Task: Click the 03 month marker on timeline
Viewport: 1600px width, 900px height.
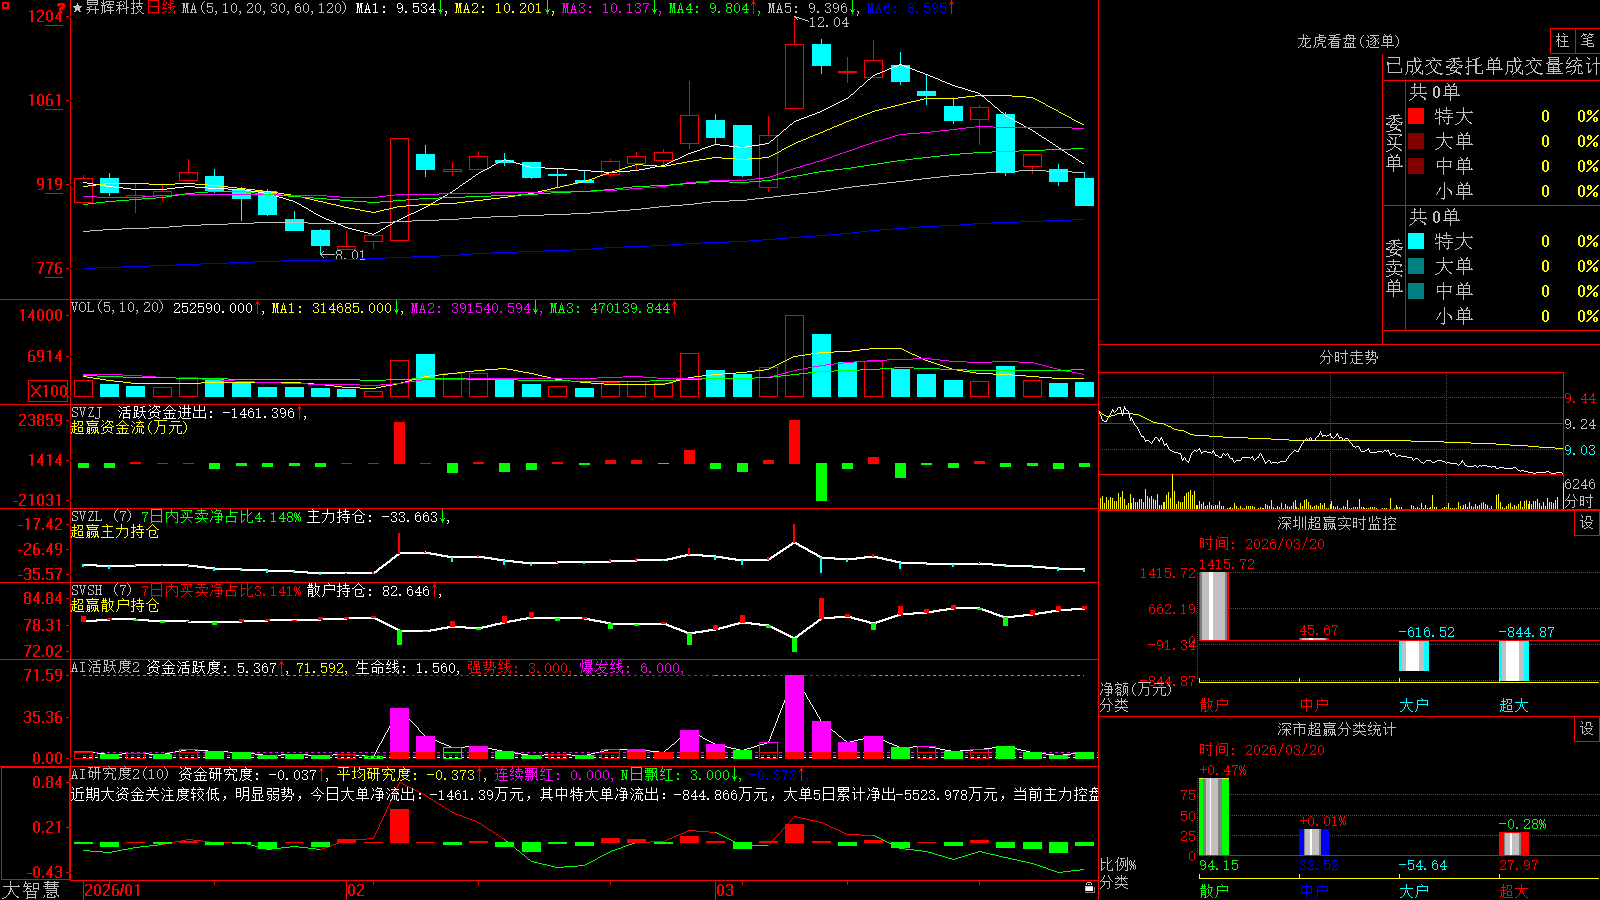Action: click(725, 890)
